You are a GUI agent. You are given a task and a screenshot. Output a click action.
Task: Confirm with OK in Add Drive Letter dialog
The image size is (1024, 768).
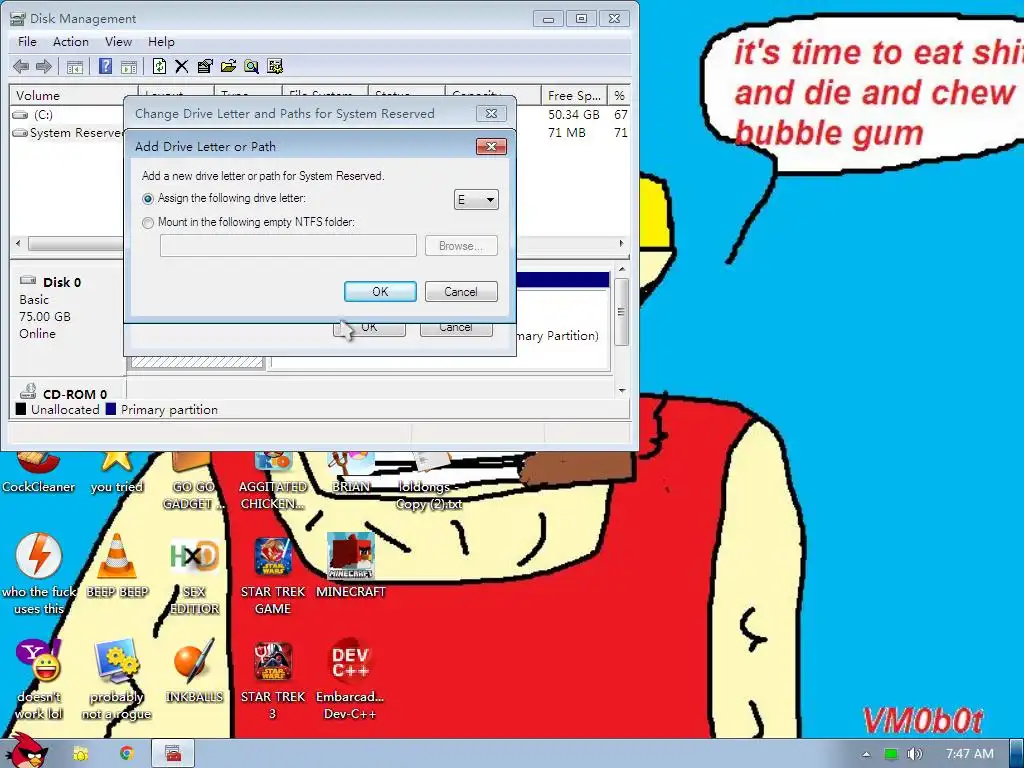(x=380, y=291)
